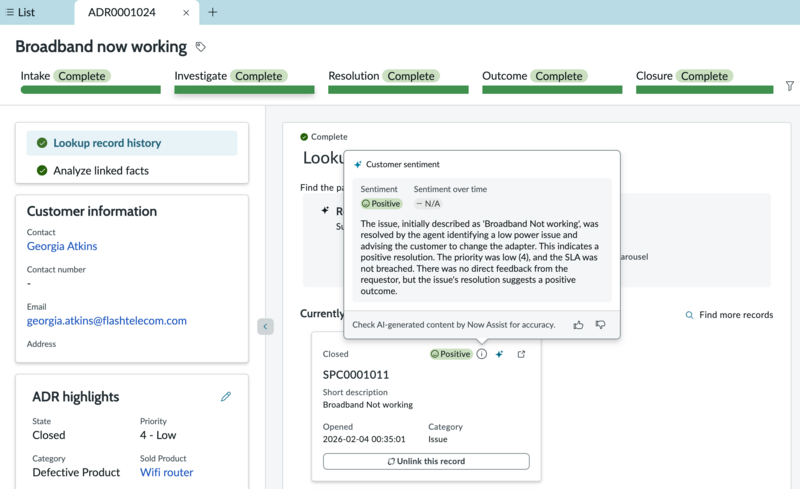This screenshot has height=489, width=800.
Task: Click Find more records
Action: point(729,315)
